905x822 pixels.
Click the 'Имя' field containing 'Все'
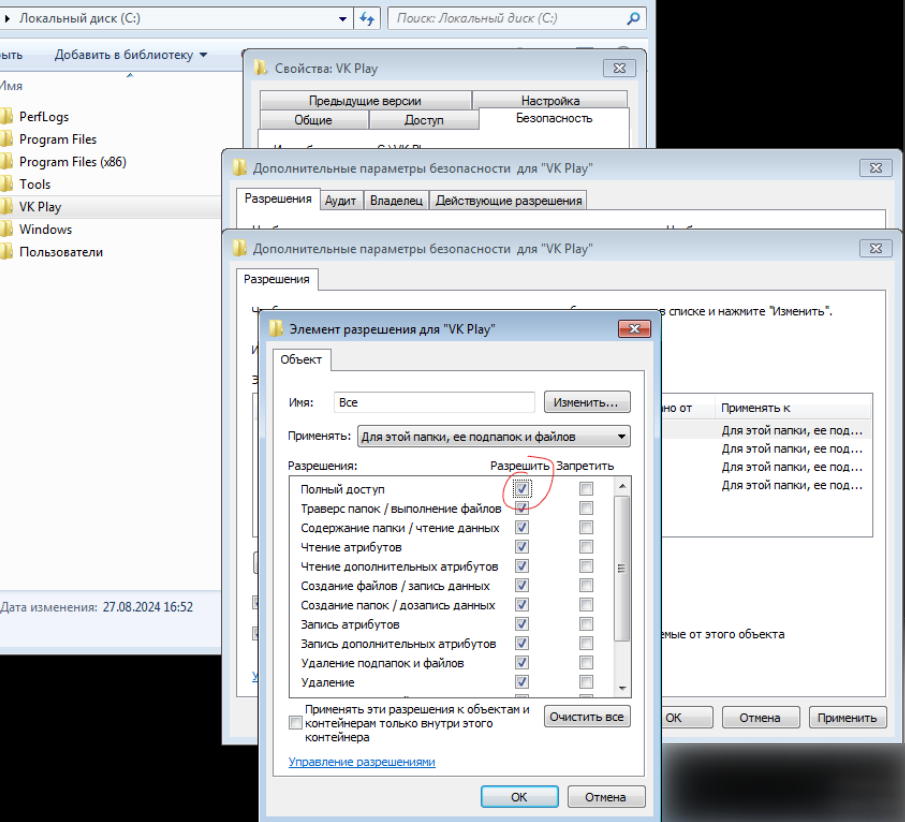[434, 402]
